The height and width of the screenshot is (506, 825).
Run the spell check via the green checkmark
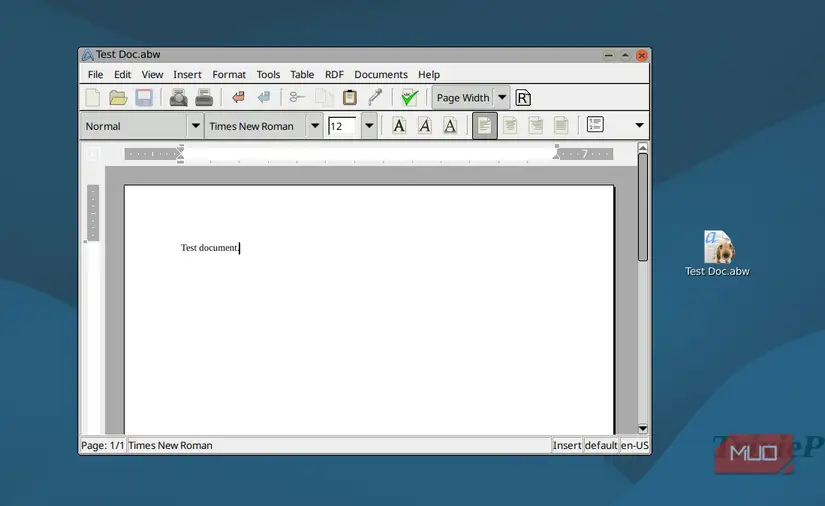click(x=409, y=98)
